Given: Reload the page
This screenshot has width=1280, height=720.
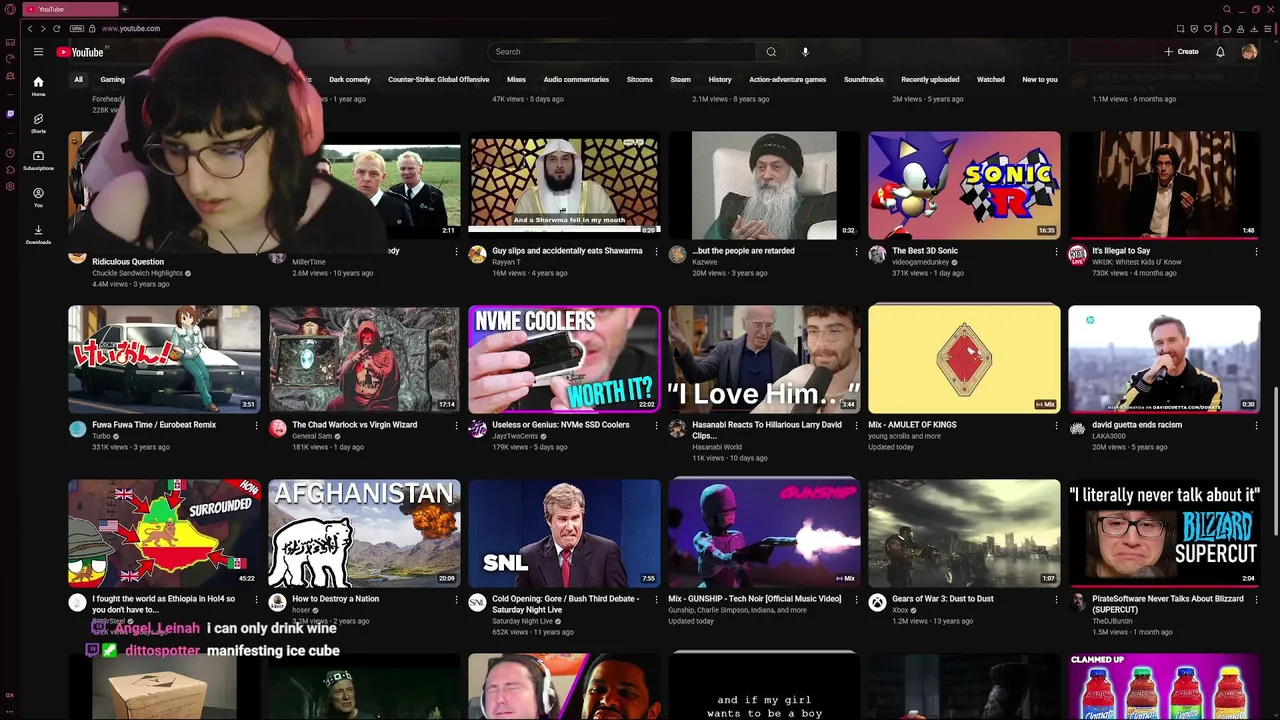Looking at the screenshot, I should tap(56, 29).
